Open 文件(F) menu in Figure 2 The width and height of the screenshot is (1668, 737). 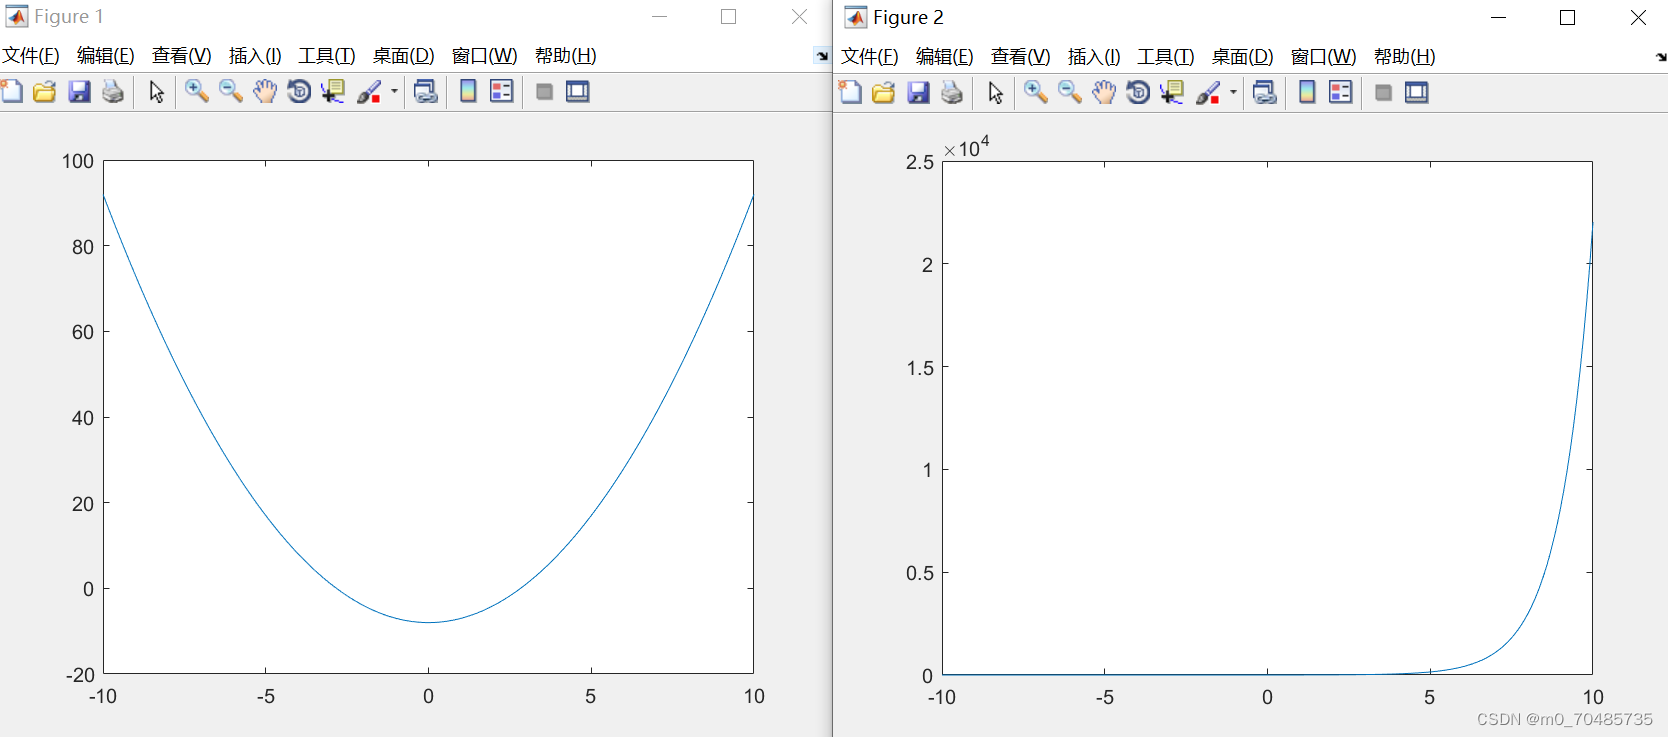coord(870,57)
